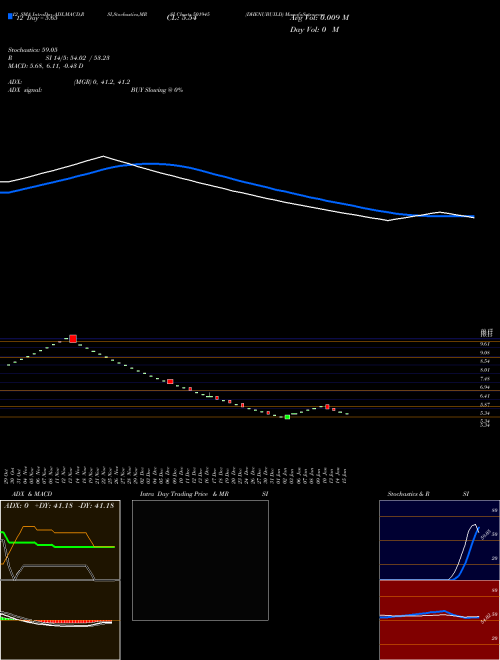Click the 'Avg Vol: 0.009 M' label
Viewport: 500px width, 660px height.
(319, 17)
